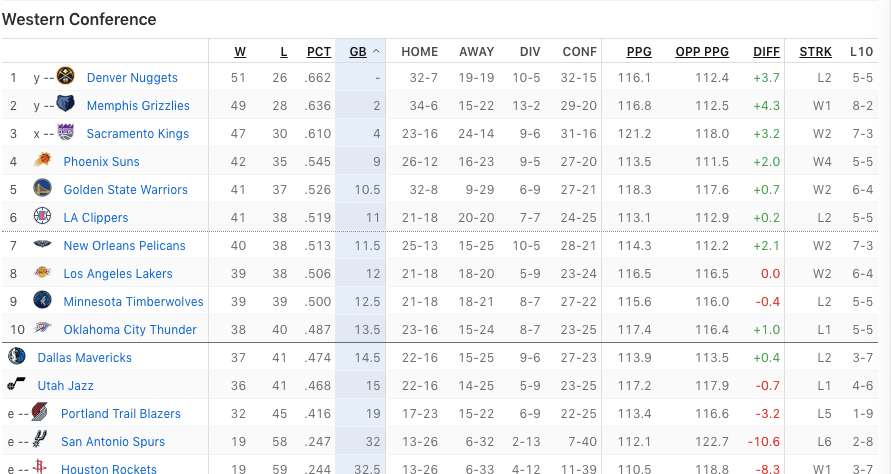Screen dimensions: 891x474
Task: Click the San Antonio Spurs logo
Action: click(40, 442)
